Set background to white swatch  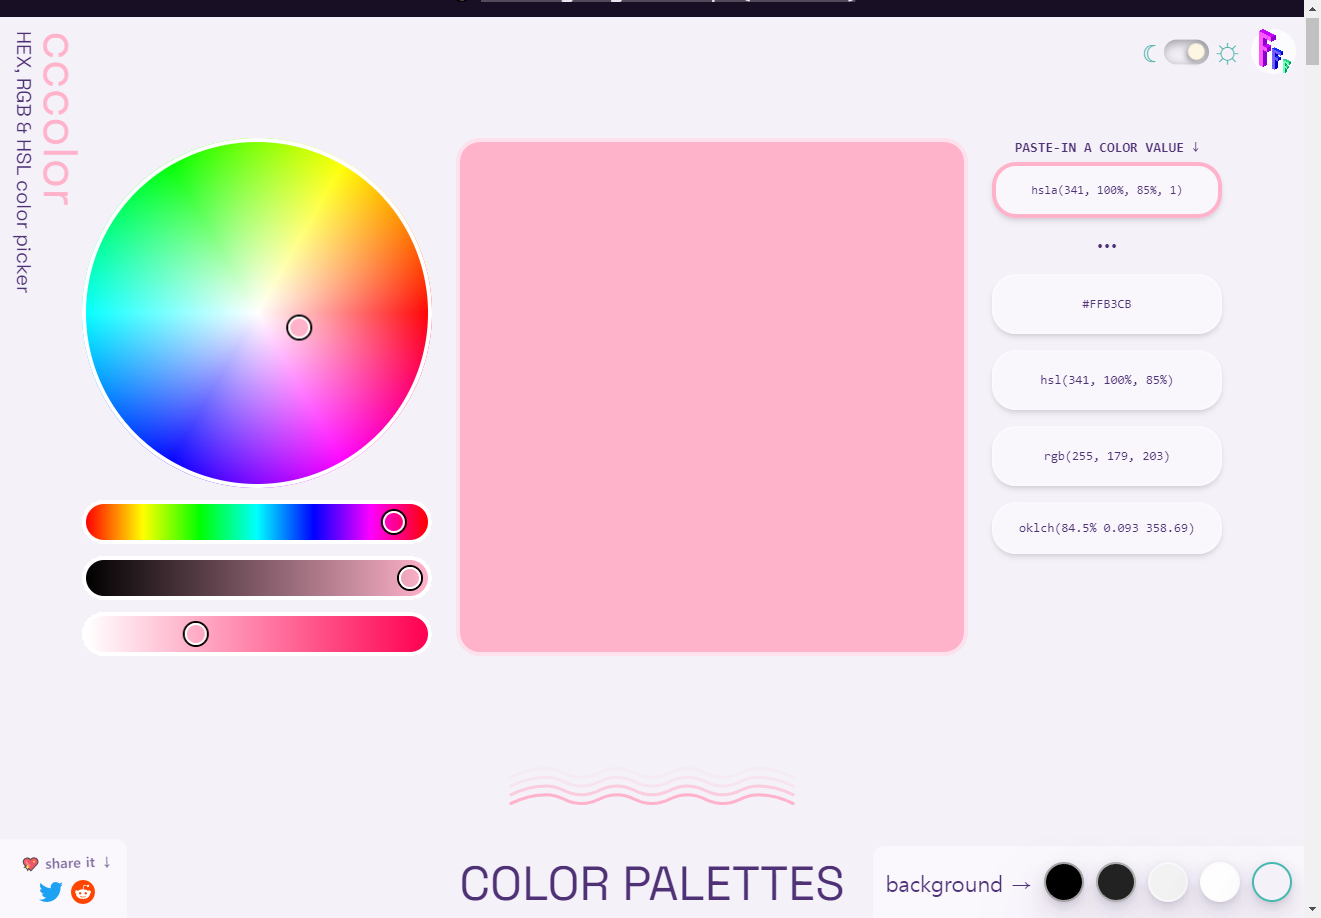tap(1220, 882)
